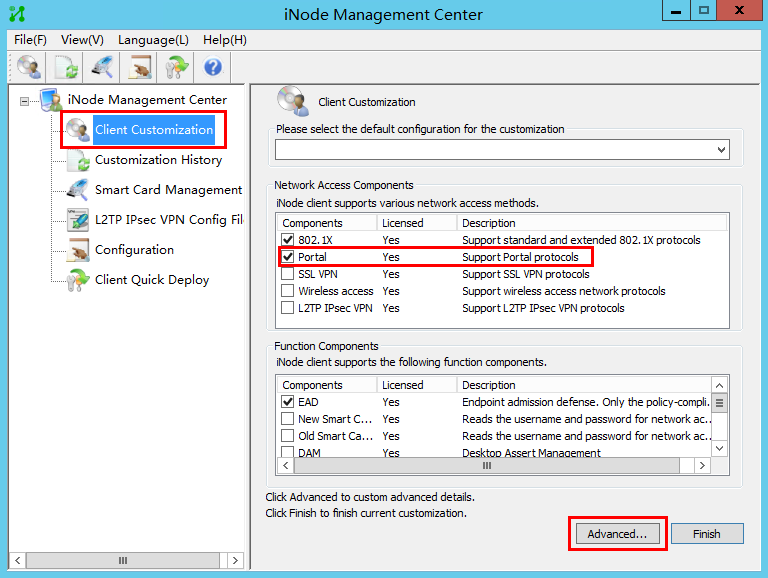This screenshot has width=768, height=578.
Task: Click the Client Quick Deploy tree icon
Action: coord(78,280)
